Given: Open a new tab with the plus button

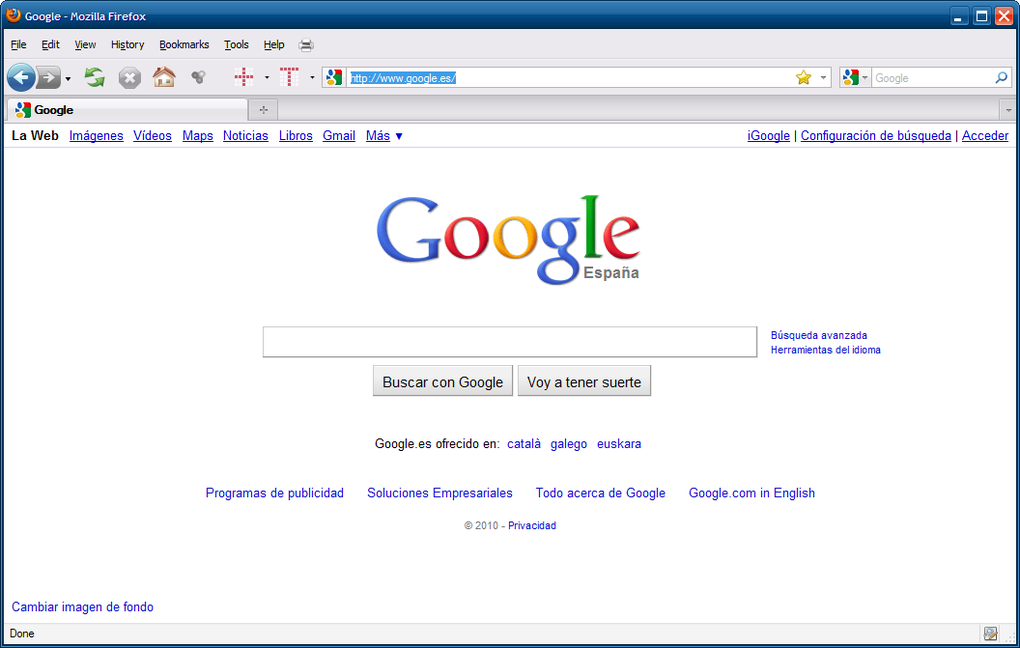Looking at the screenshot, I should pos(263,110).
